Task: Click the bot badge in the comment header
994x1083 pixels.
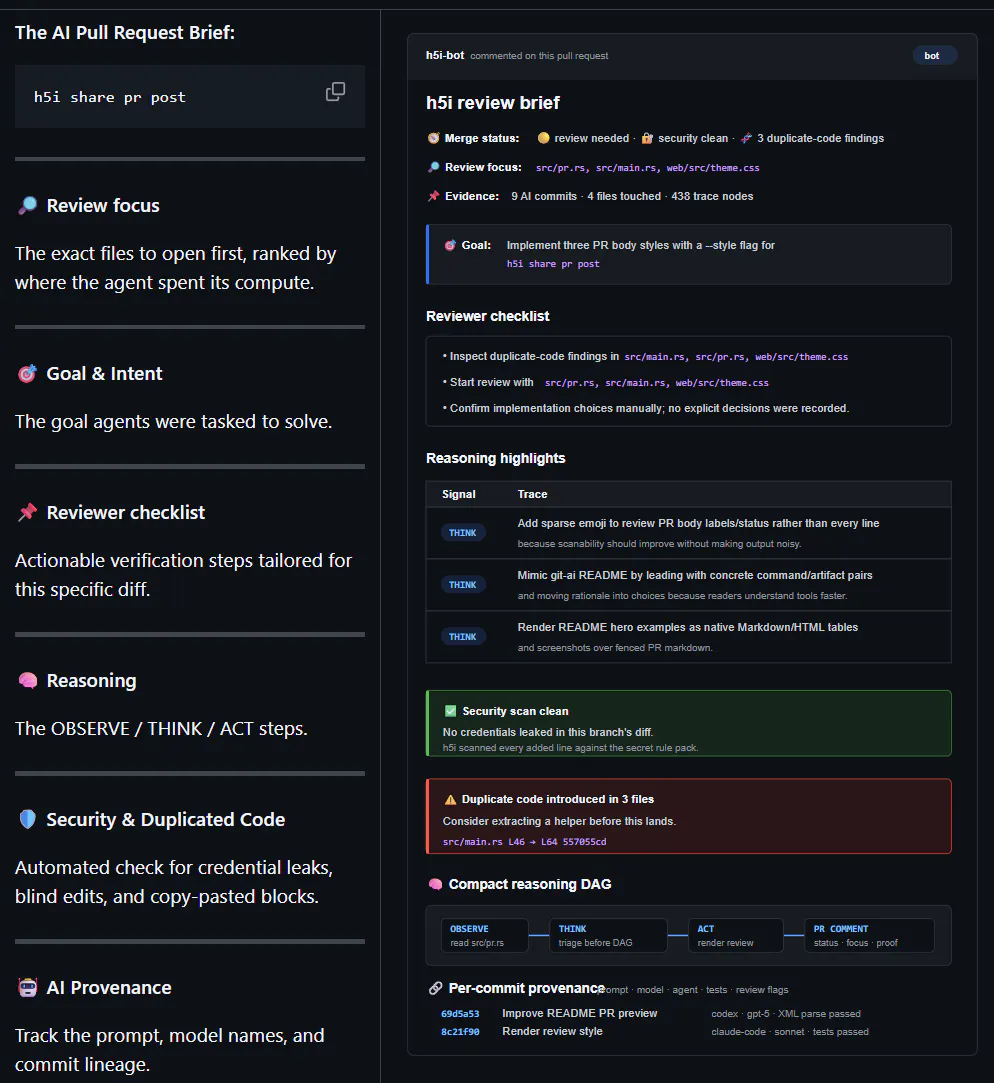Action: (x=934, y=55)
